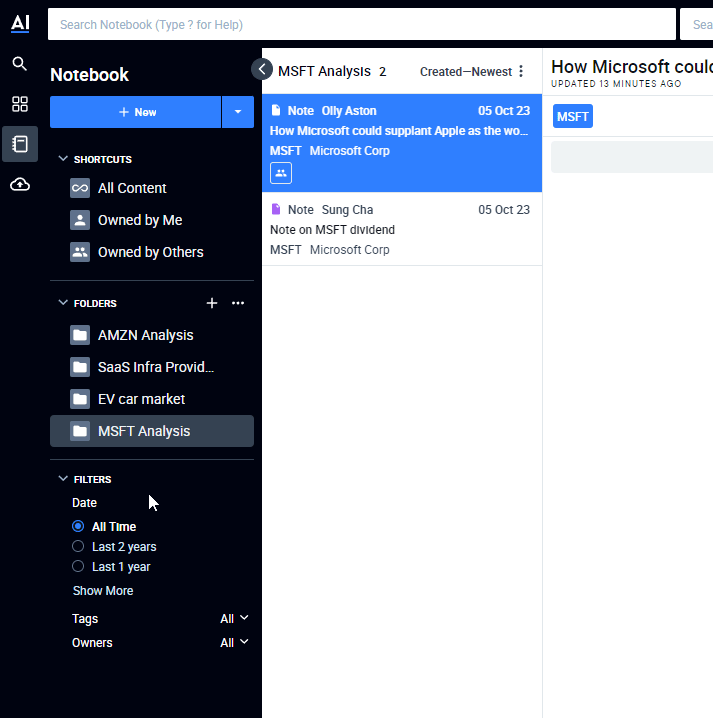Open the New button dropdown arrow
713x718 pixels.
click(238, 112)
